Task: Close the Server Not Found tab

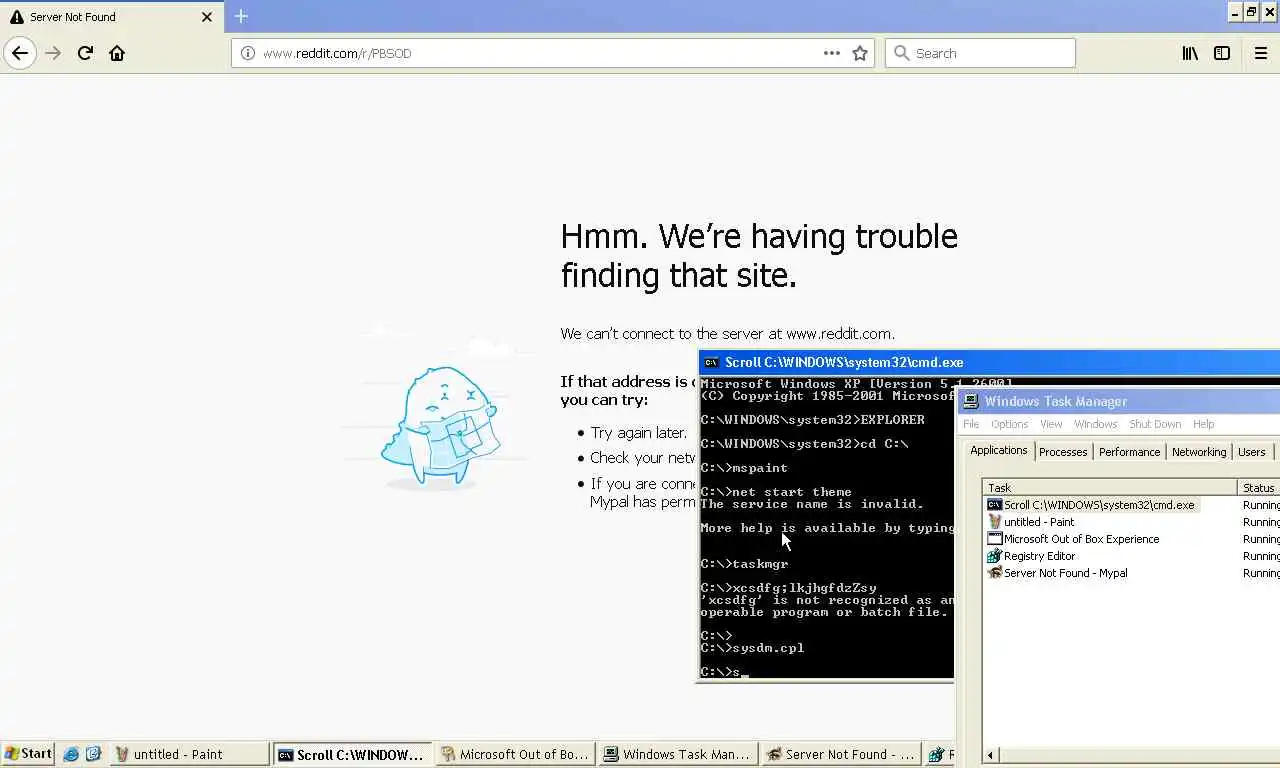Action: point(207,17)
